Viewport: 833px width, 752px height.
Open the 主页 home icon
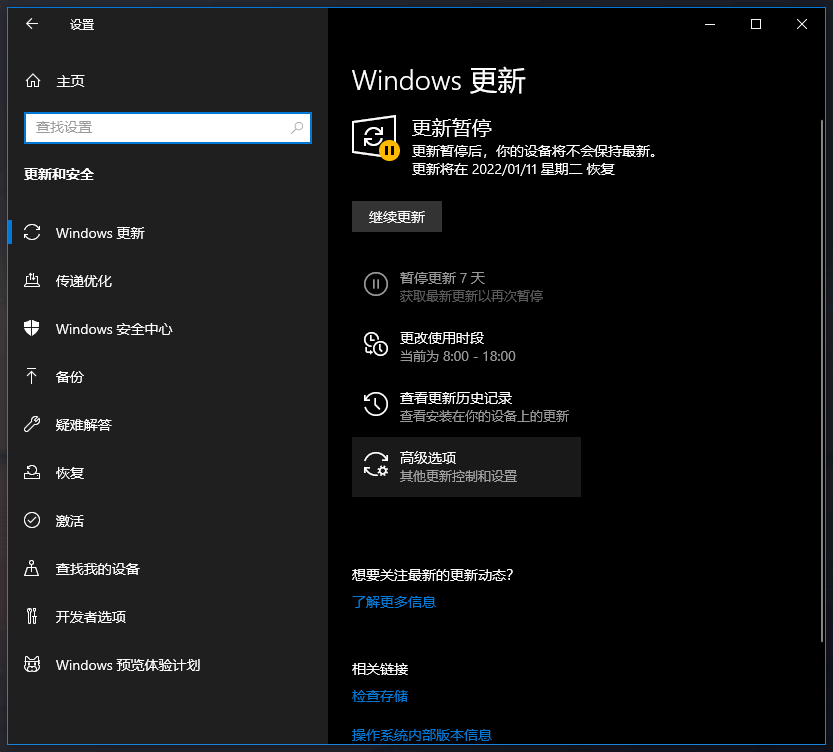click(x=33, y=81)
